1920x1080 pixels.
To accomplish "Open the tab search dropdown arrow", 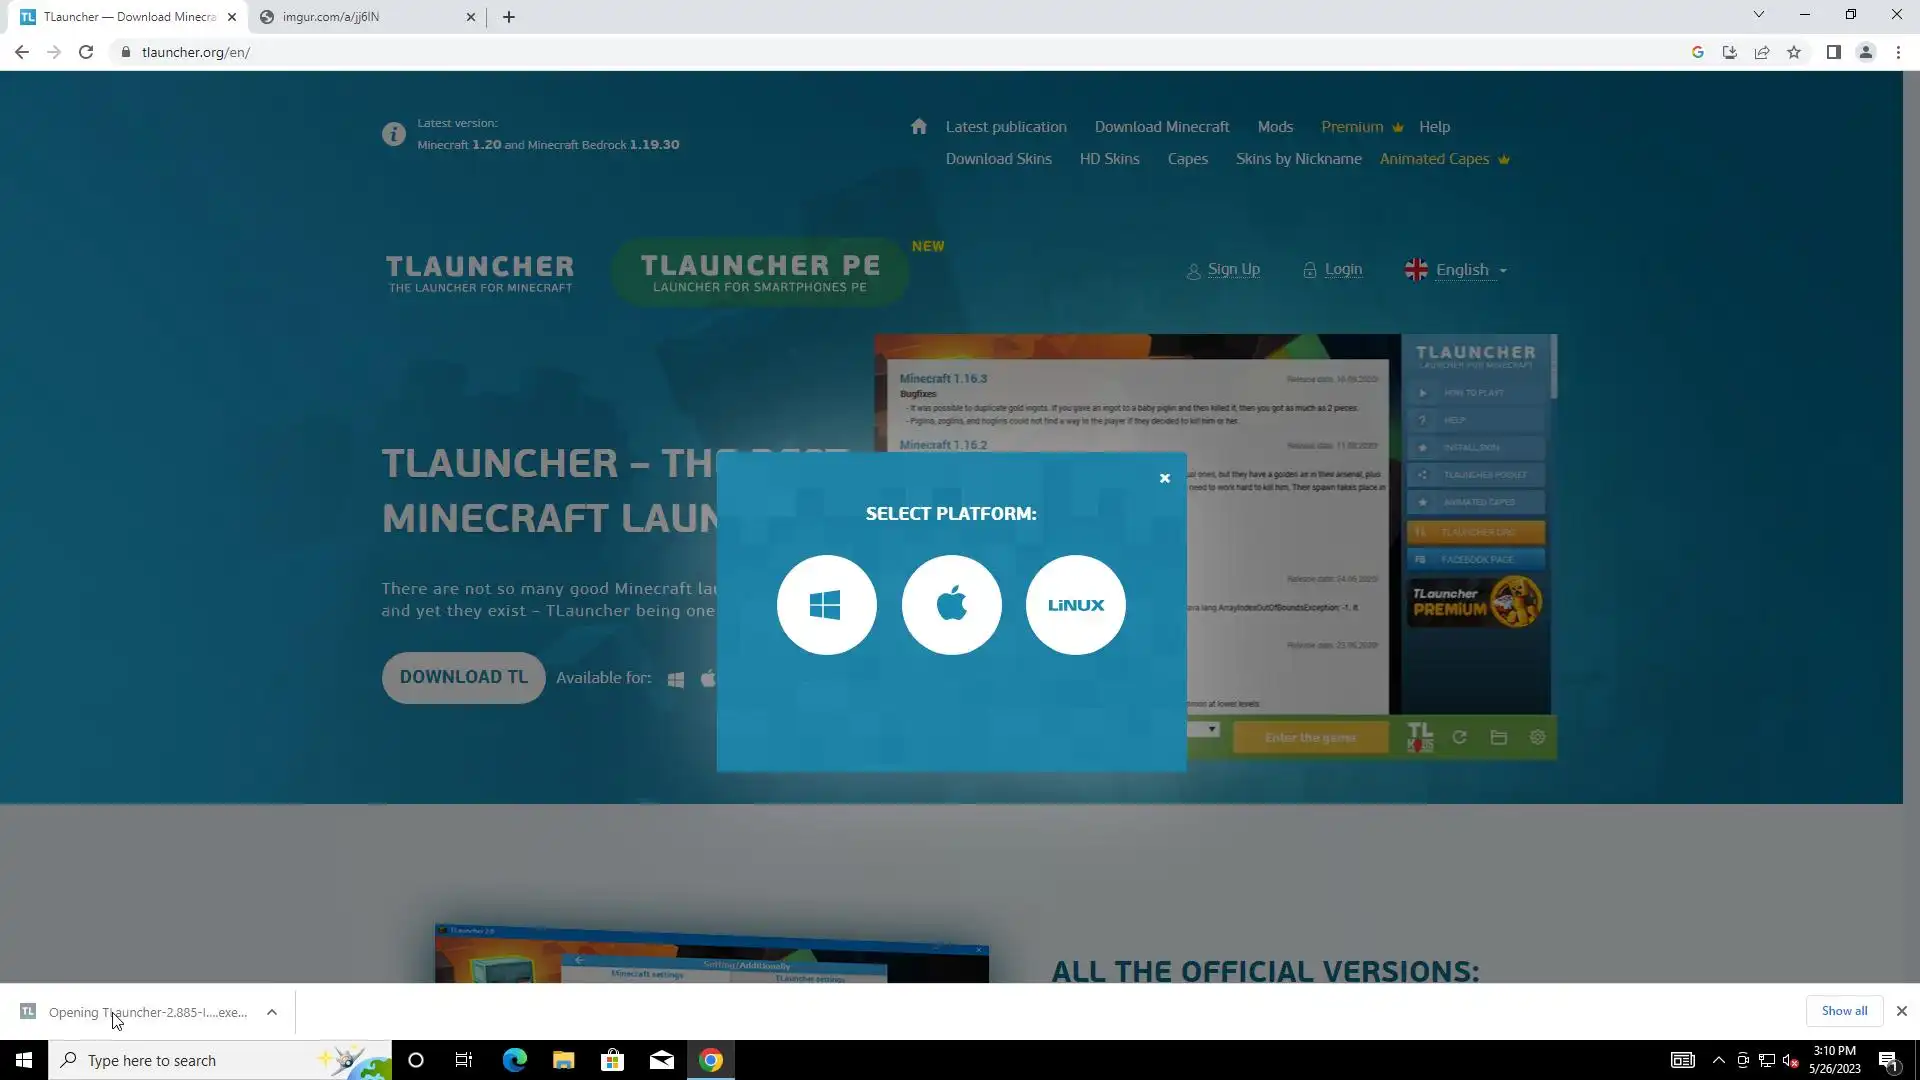I will 1758,15.
